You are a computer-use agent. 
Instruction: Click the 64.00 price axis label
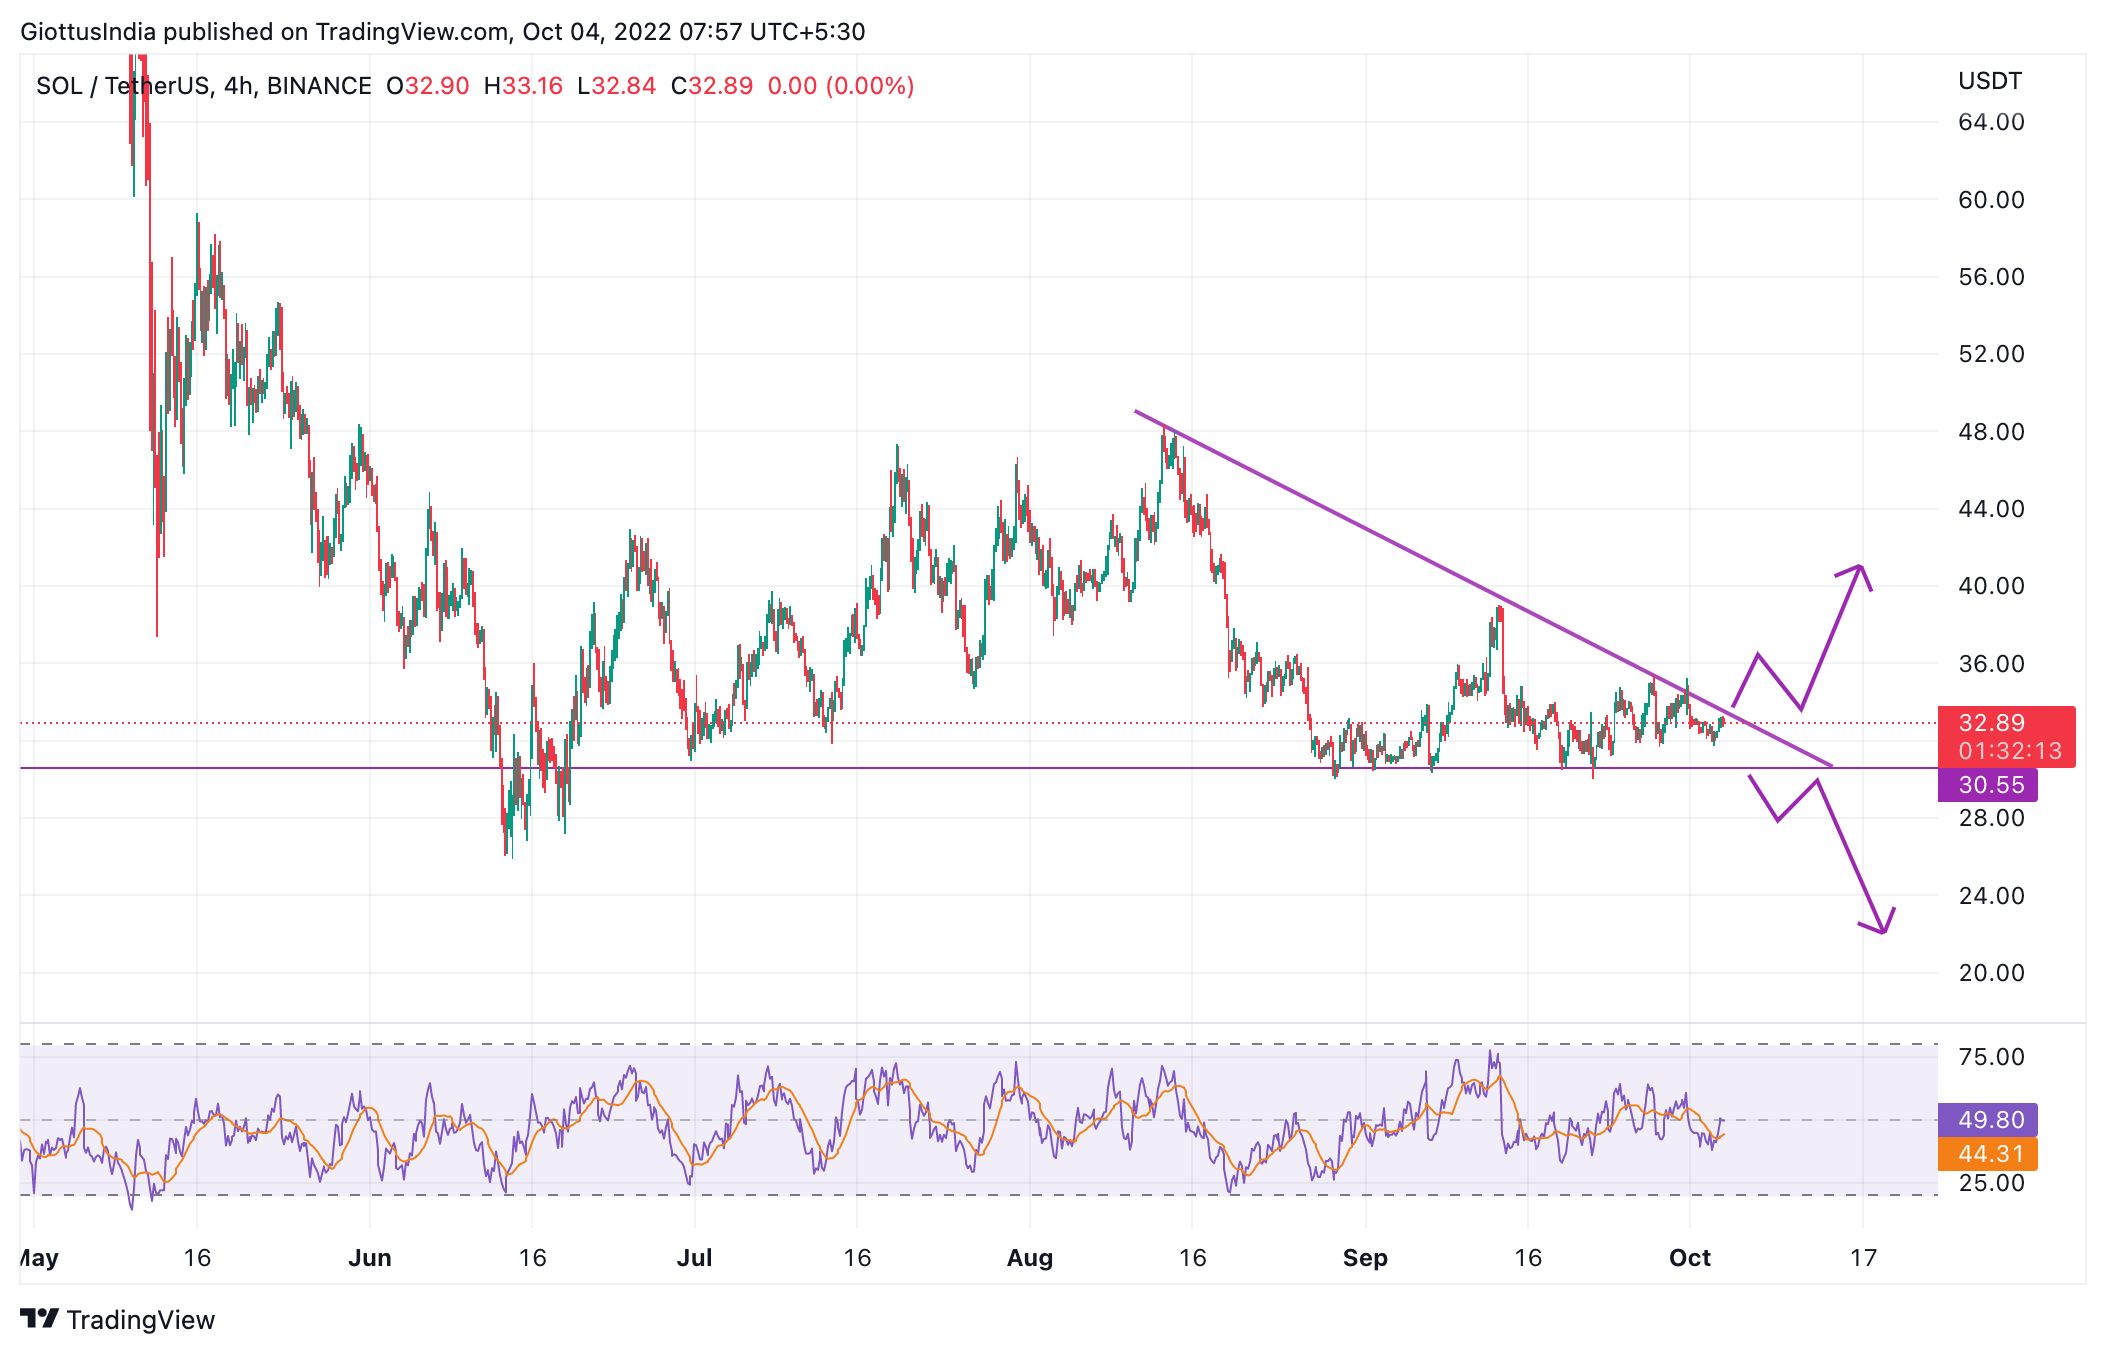coord(1992,122)
